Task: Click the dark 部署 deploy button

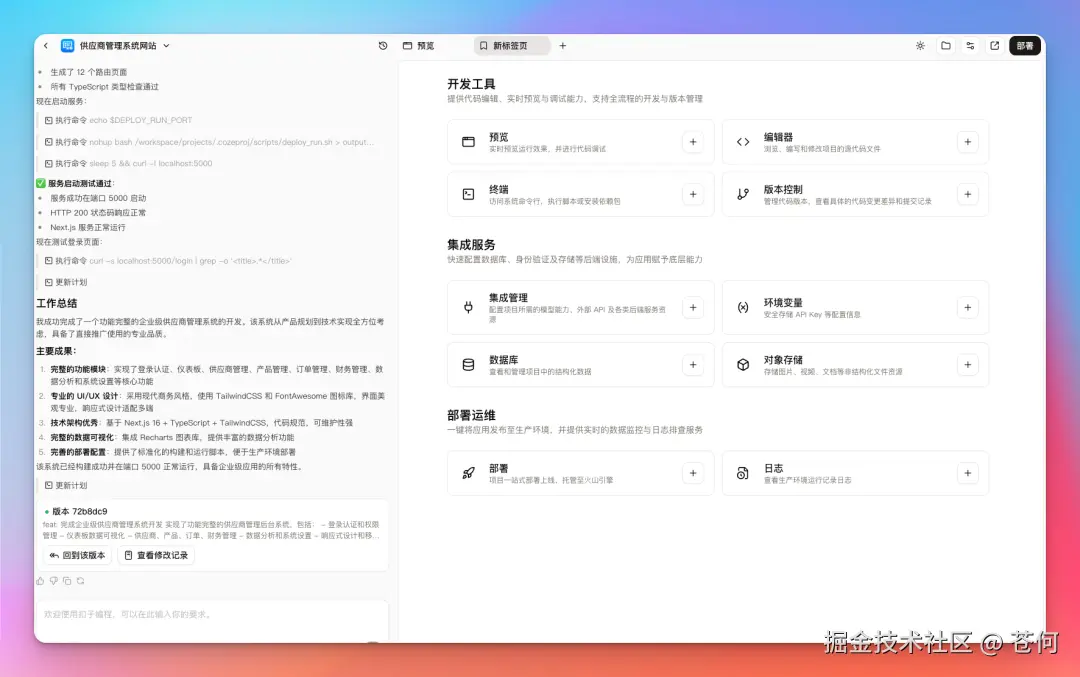Action: pyautogui.click(x=1024, y=45)
